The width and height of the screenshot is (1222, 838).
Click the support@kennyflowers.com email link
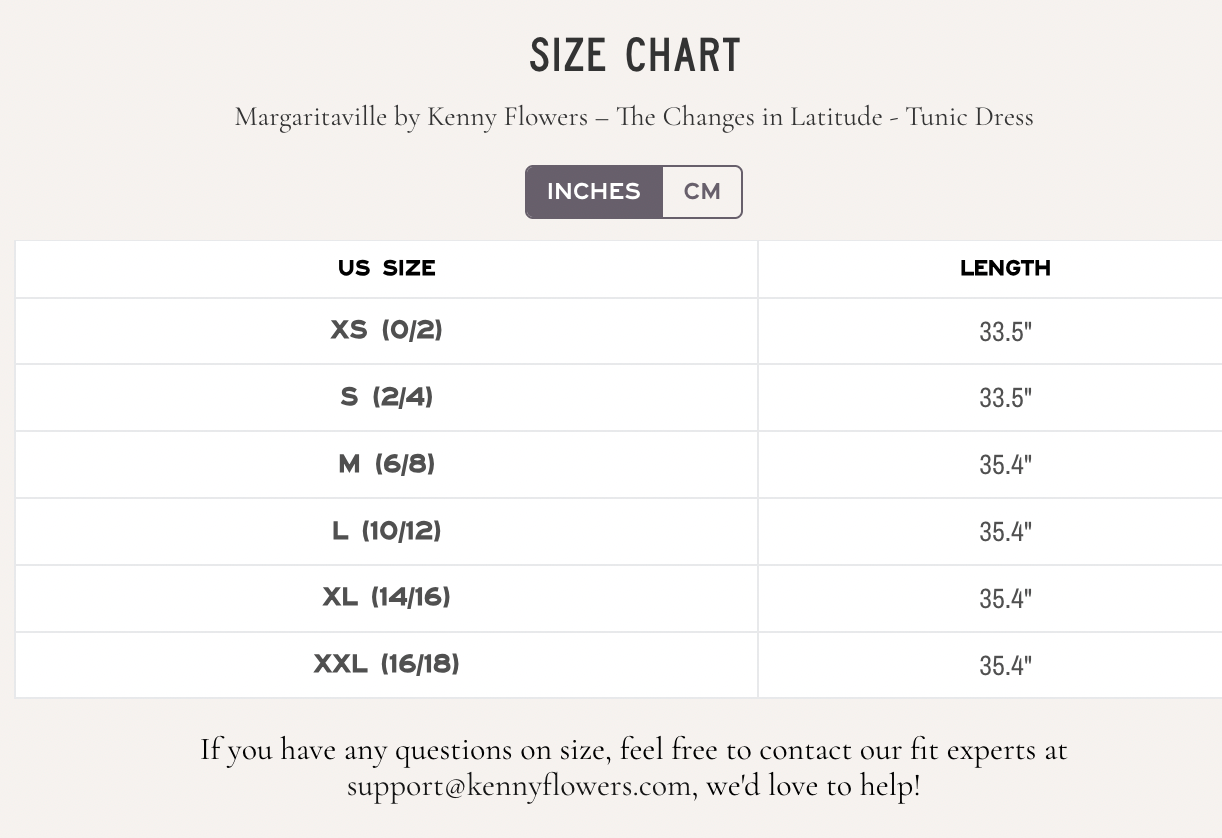click(x=520, y=786)
